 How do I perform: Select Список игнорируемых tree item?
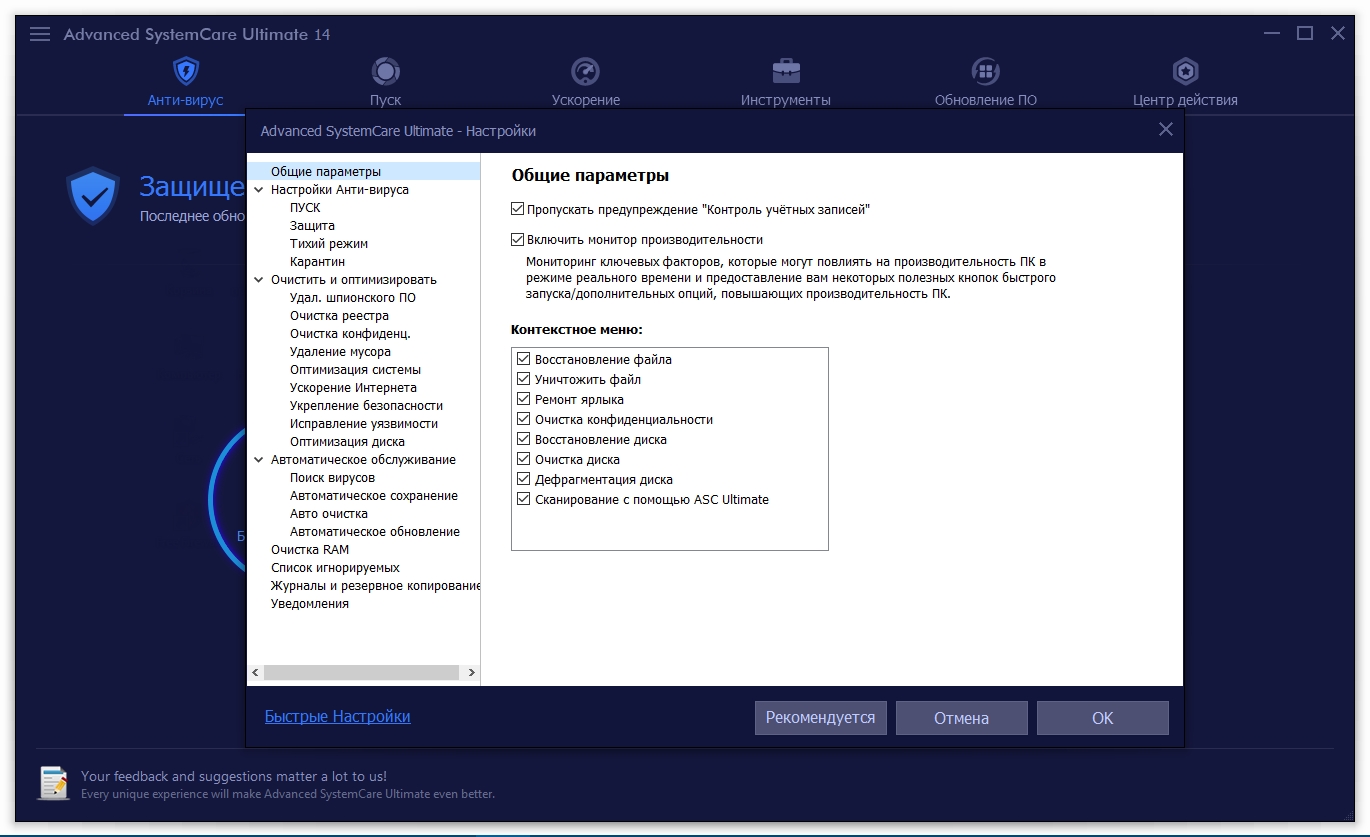click(x=335, y=567)
